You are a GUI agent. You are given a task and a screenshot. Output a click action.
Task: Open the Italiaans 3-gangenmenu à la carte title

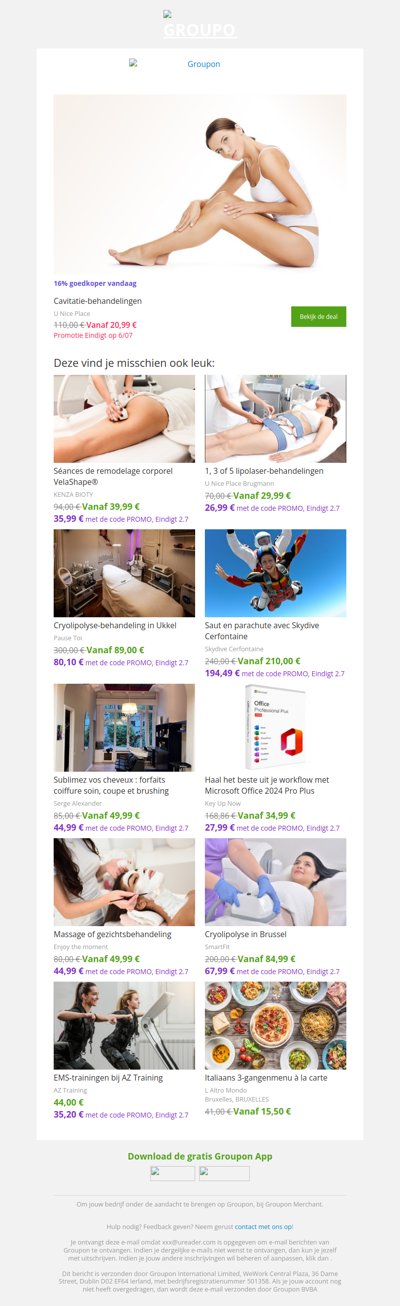pos(266,1078)
